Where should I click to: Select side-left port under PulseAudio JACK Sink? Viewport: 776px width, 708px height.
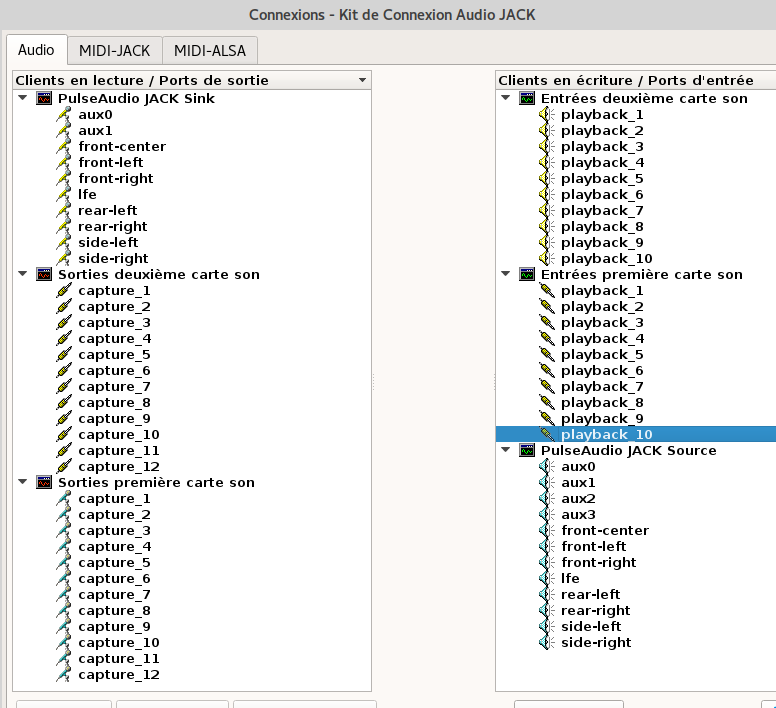(x=108, y=242)
